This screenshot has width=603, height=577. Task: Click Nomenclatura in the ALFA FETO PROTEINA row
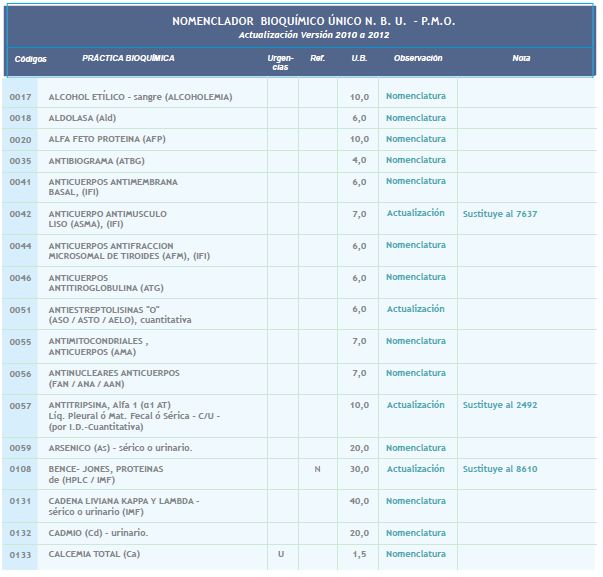(x=416, y=139)
